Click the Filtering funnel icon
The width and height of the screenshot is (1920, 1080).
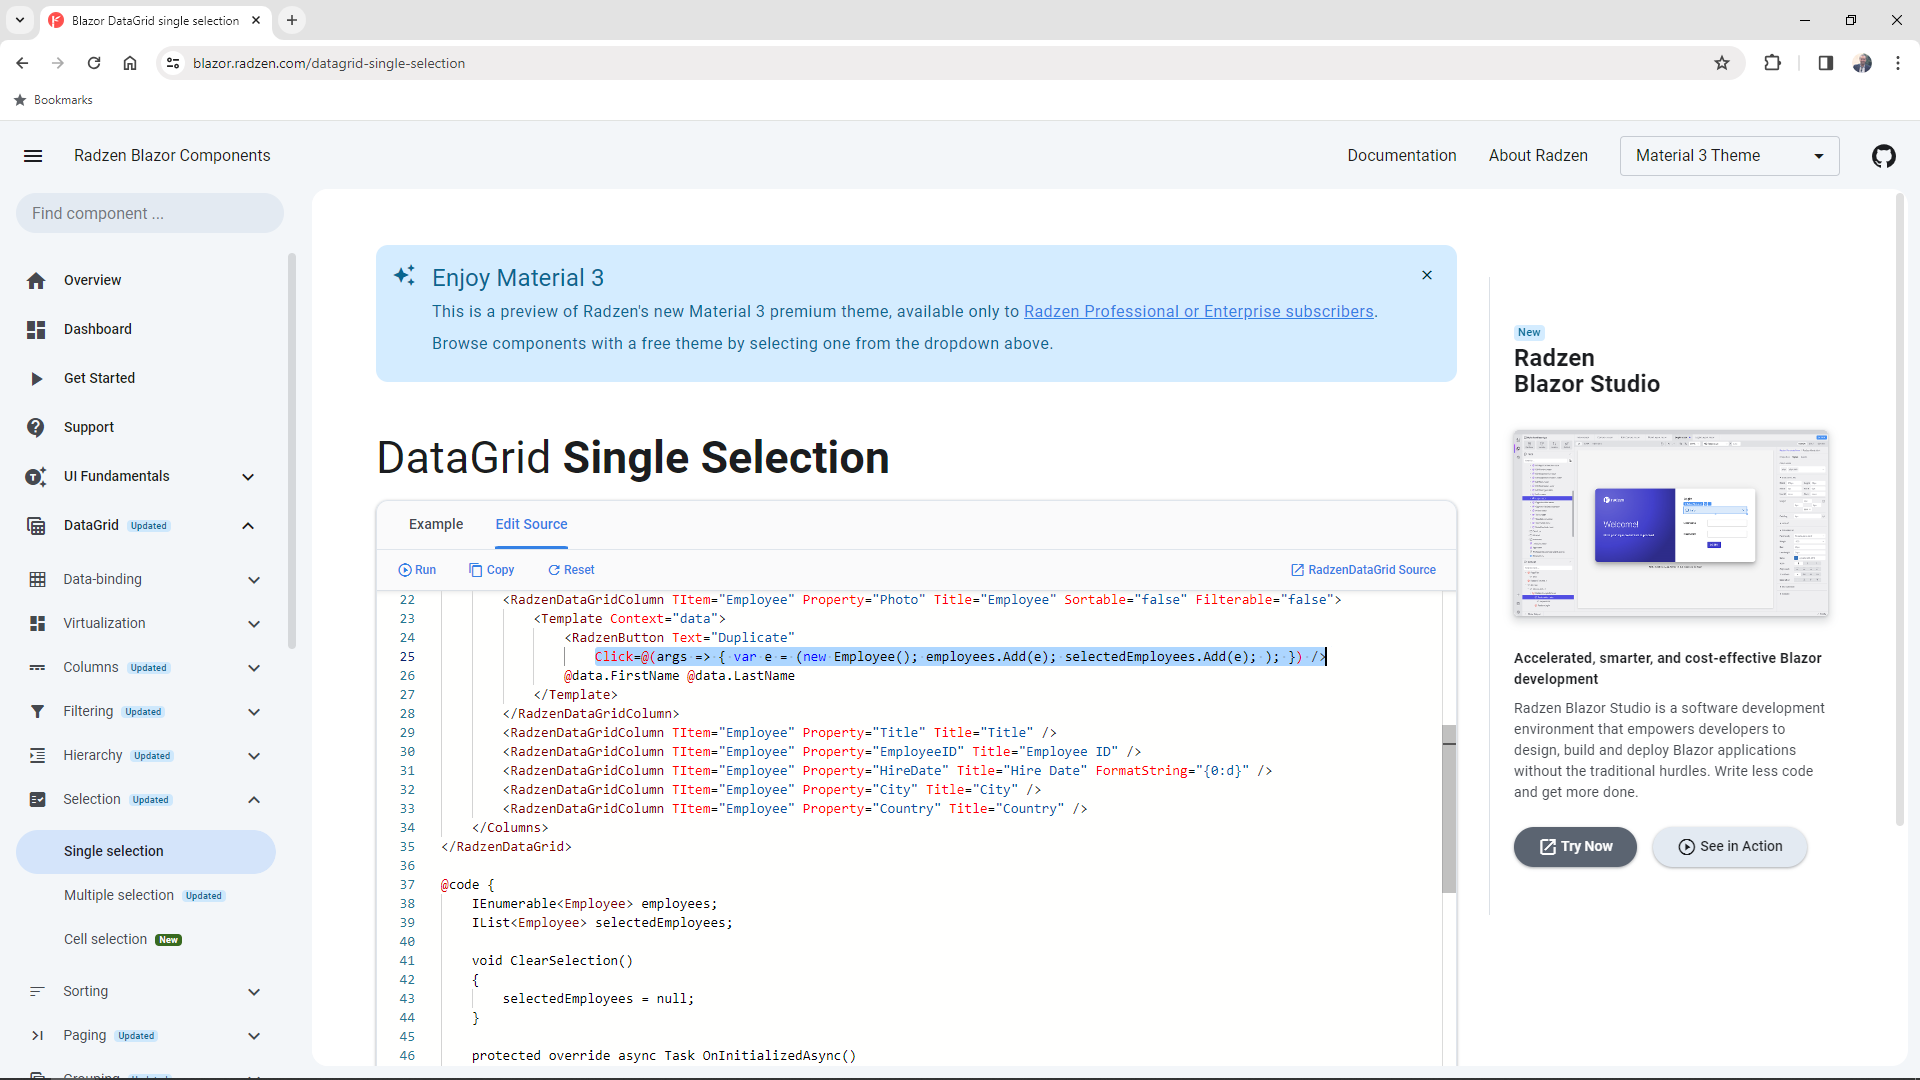click(38, 712)
